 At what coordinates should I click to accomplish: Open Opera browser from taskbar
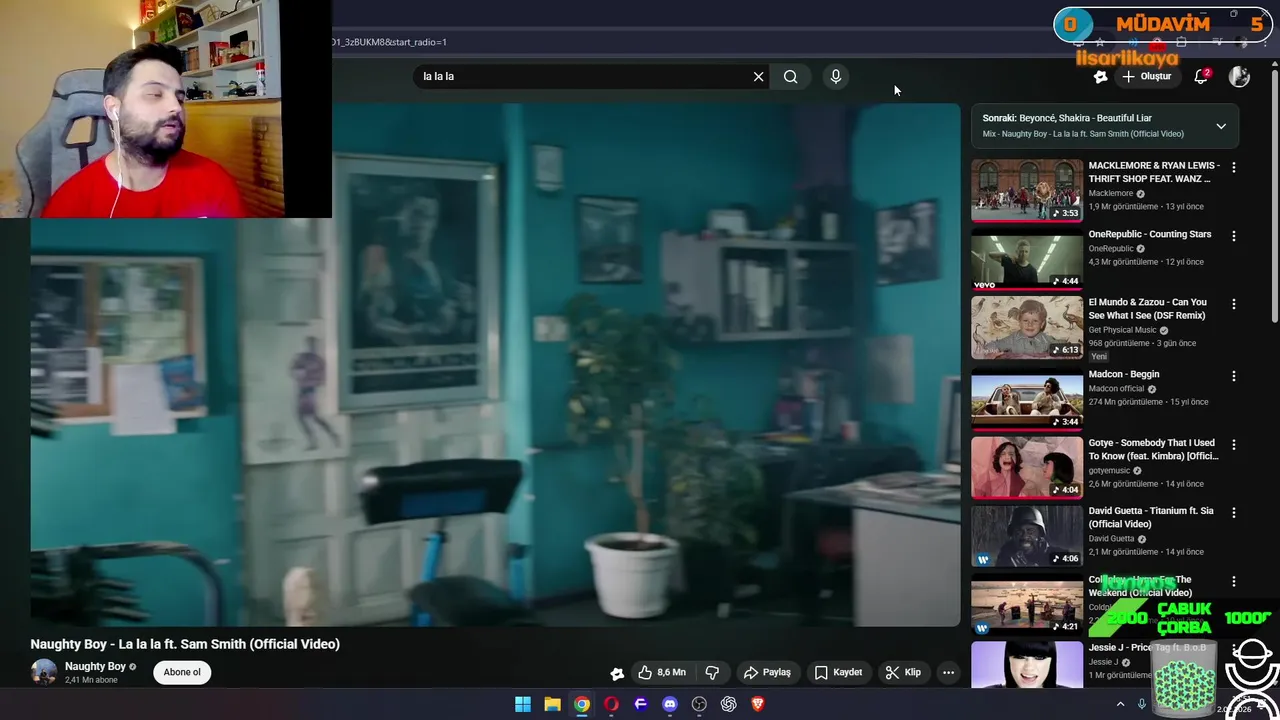coord(611,704)
